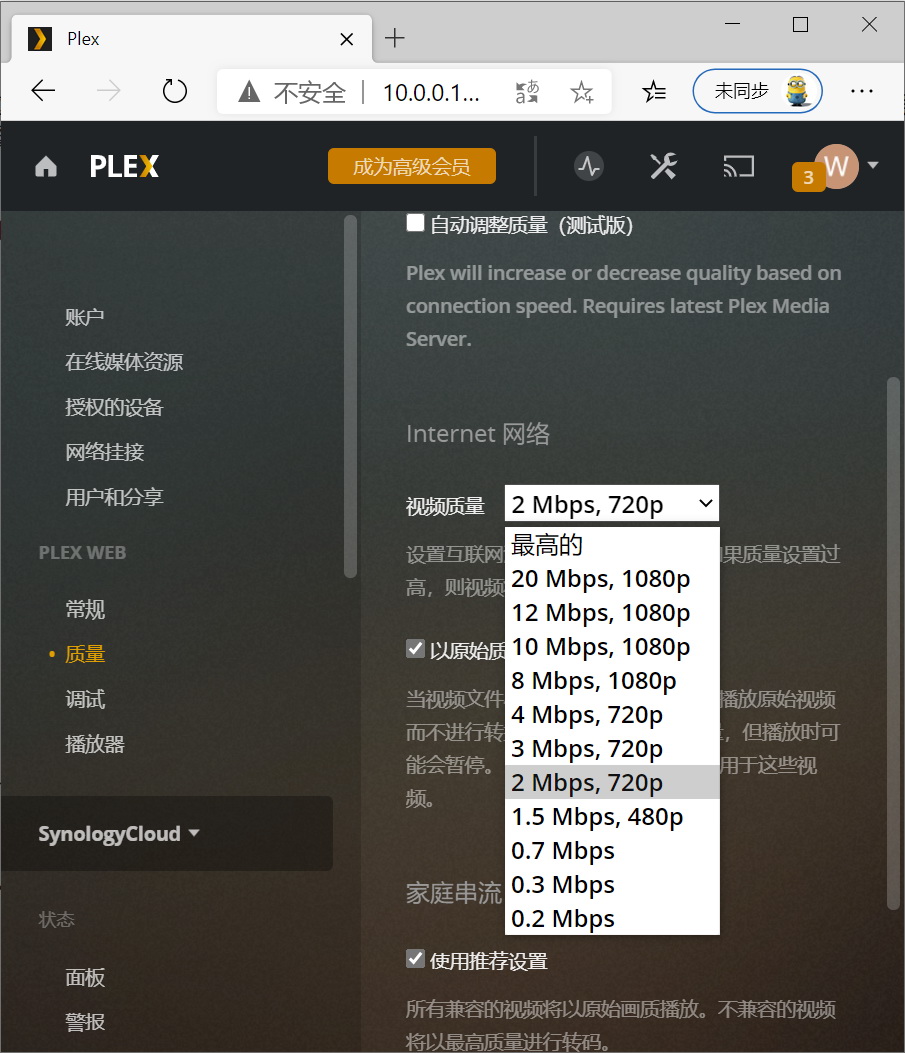
Task: Select 12 Mbps, 1080p option
Action: [x=612, y=613]
